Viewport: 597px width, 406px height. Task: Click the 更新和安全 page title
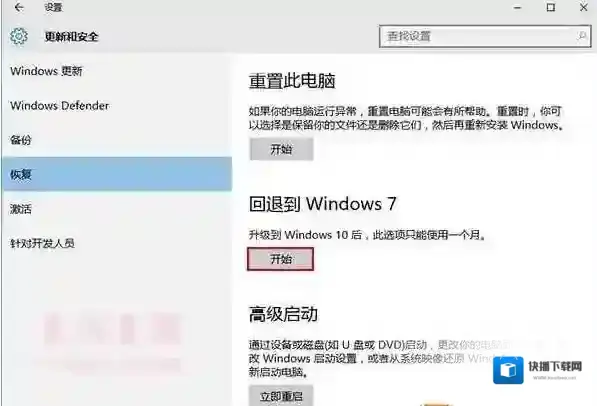pyautogui.click(x=71, y=37)
